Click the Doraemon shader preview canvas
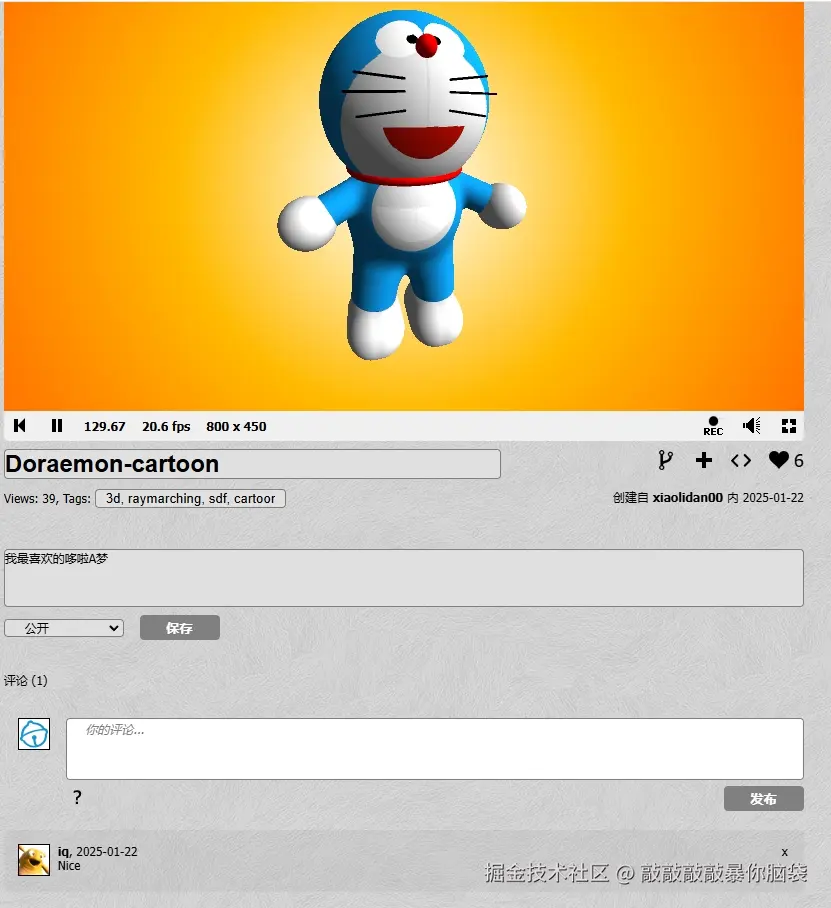 pyautogui.click(x=404, y=206)
